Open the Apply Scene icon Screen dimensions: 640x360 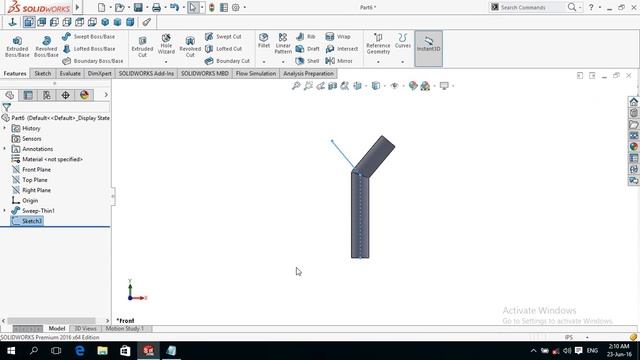coord(425,86)
